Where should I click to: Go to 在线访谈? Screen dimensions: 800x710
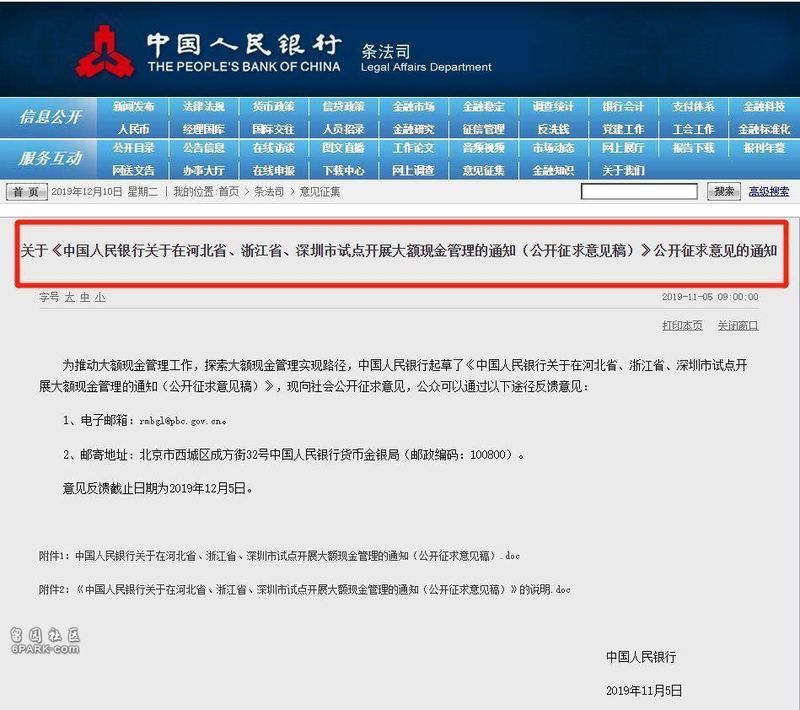click(273, 148)
